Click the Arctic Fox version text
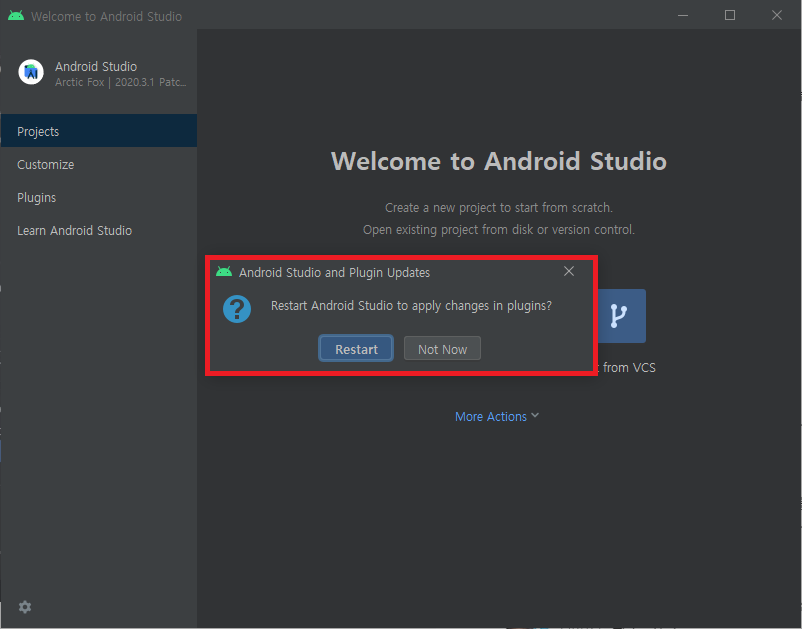 120,82
